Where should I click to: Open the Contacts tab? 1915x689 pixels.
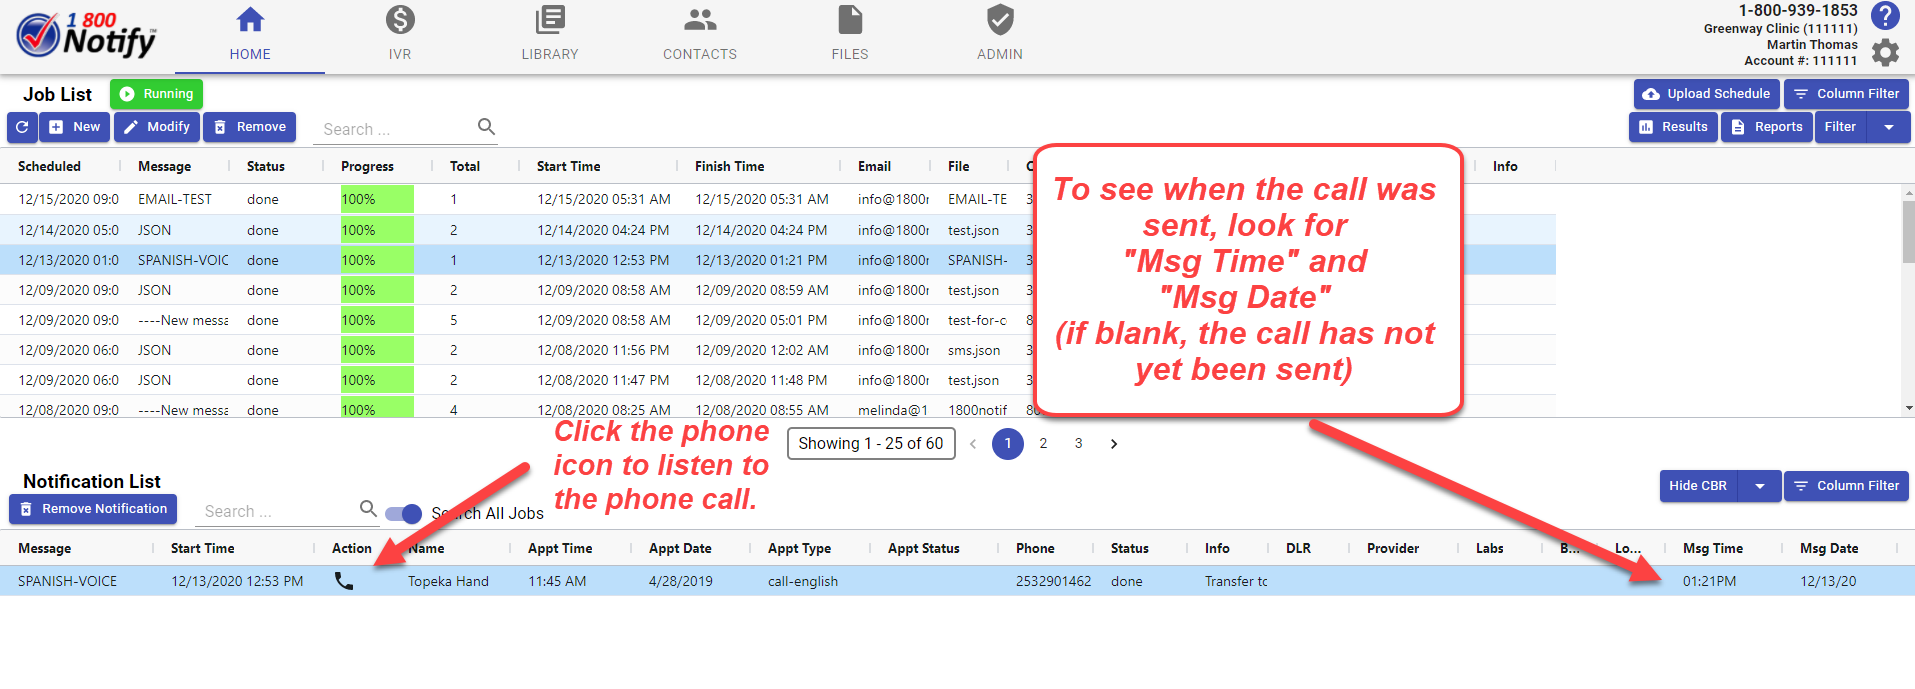pos(700,34)
